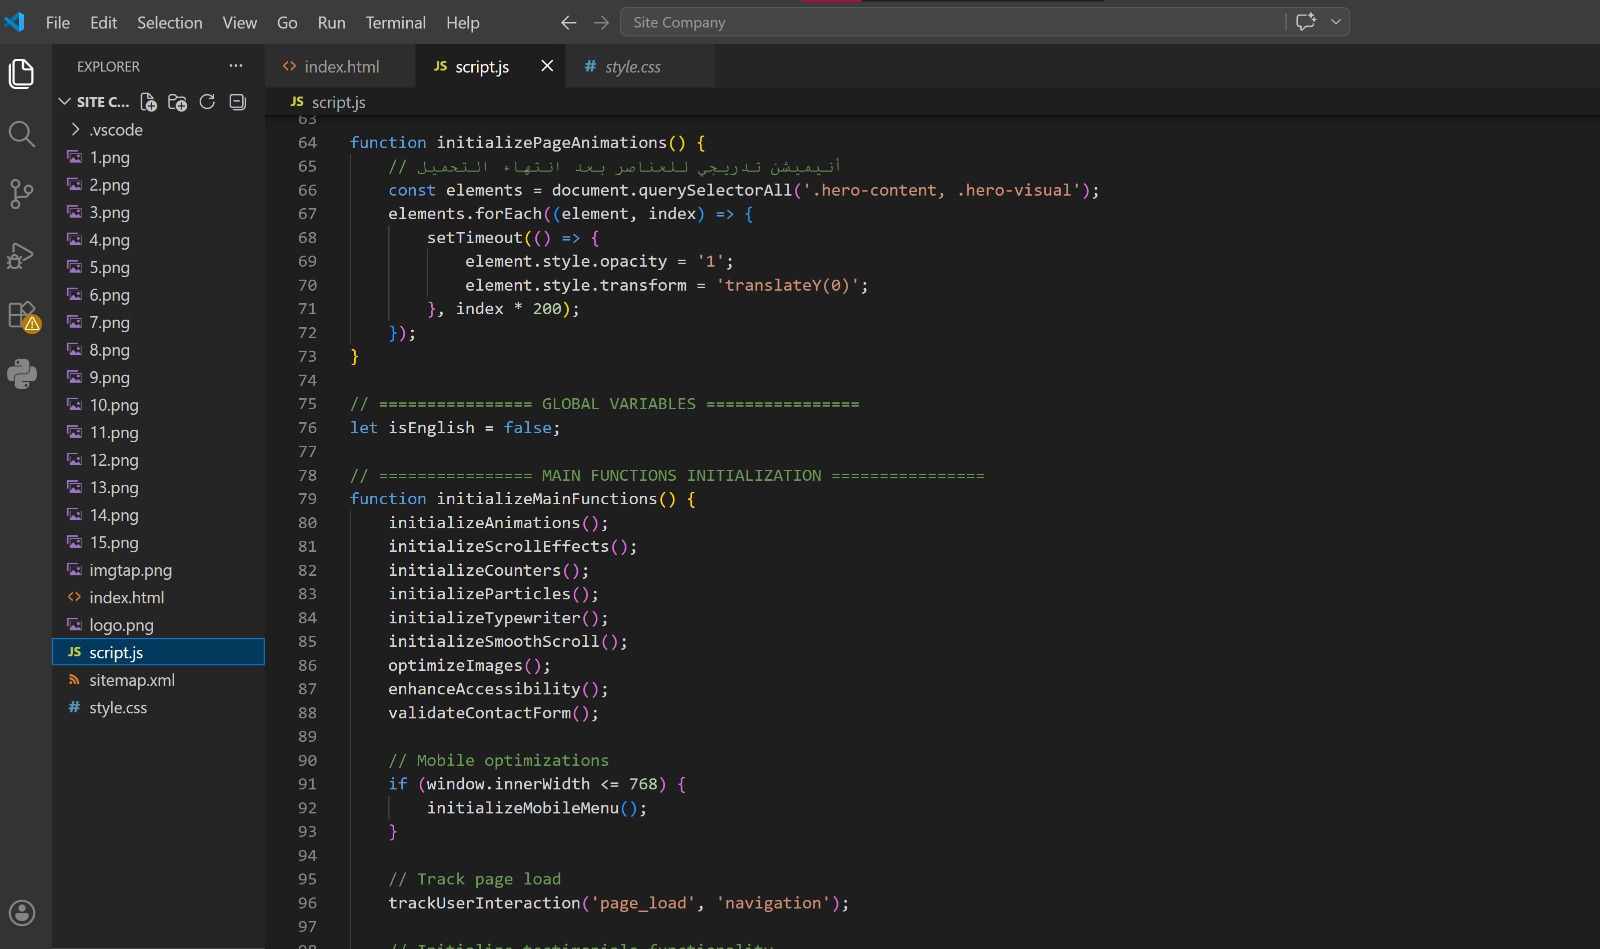Open the Search view in activity bar
Viewport: 1600px width, 949px height.
(x=22, y=134)
